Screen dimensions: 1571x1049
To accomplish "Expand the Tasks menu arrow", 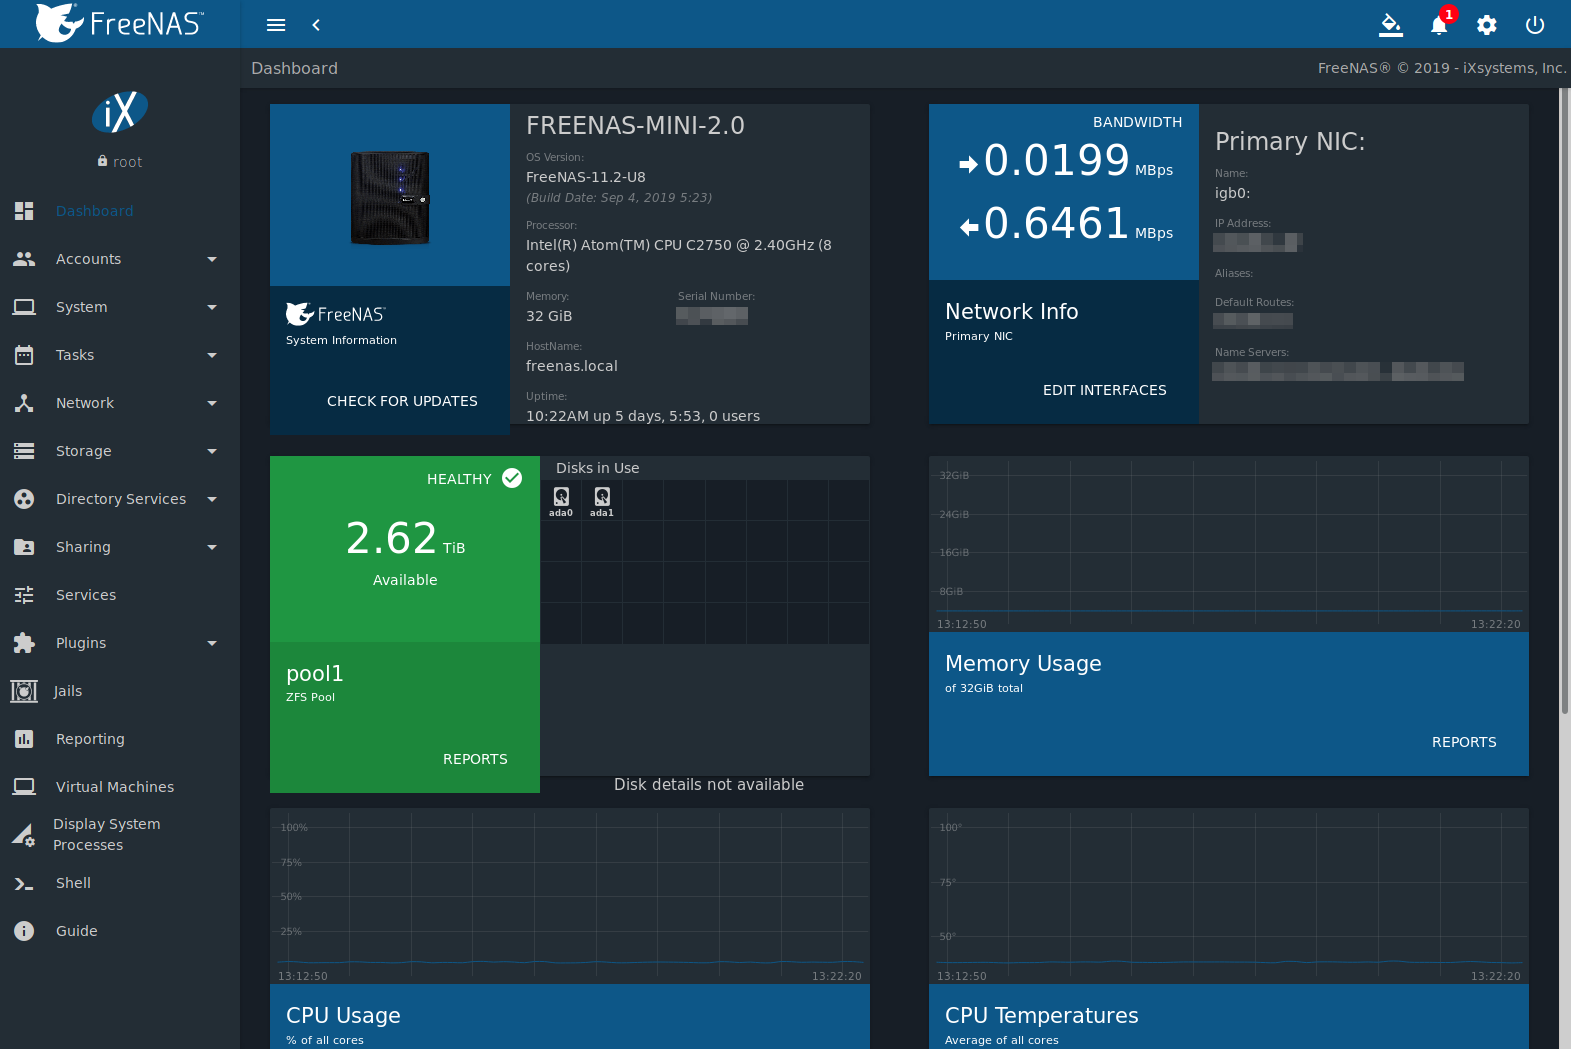I will (x=212, y=355).
